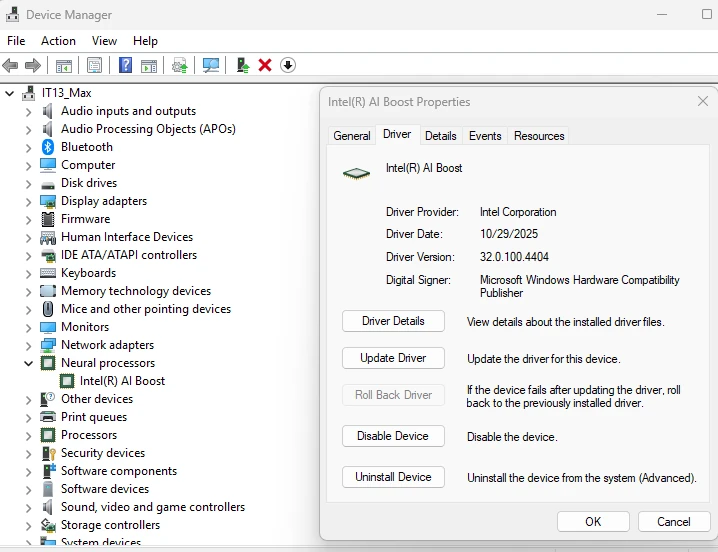Expand Audio Processing Objects (APOs)
The image size is (718, 552).
tap(28, 130)
